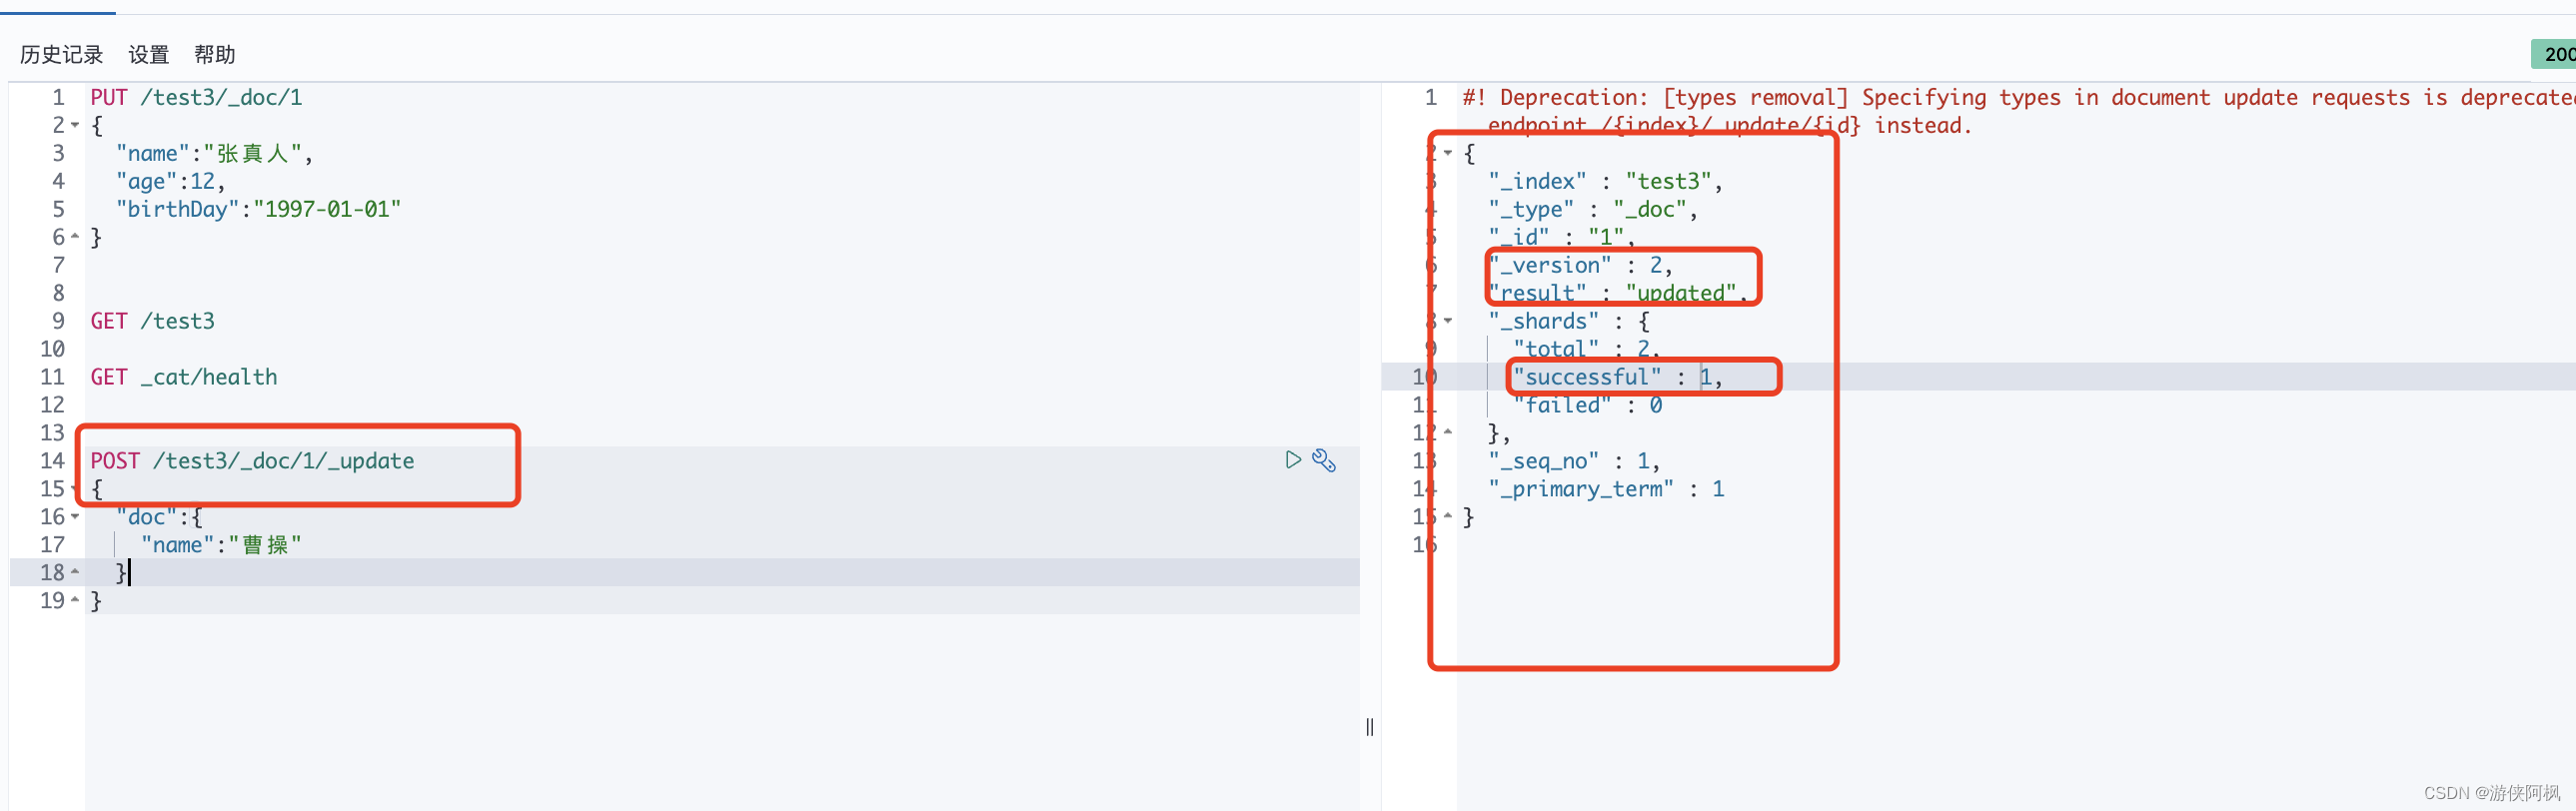Open the wrench request options icon
2576x811 pixels.
[1324, 460]
